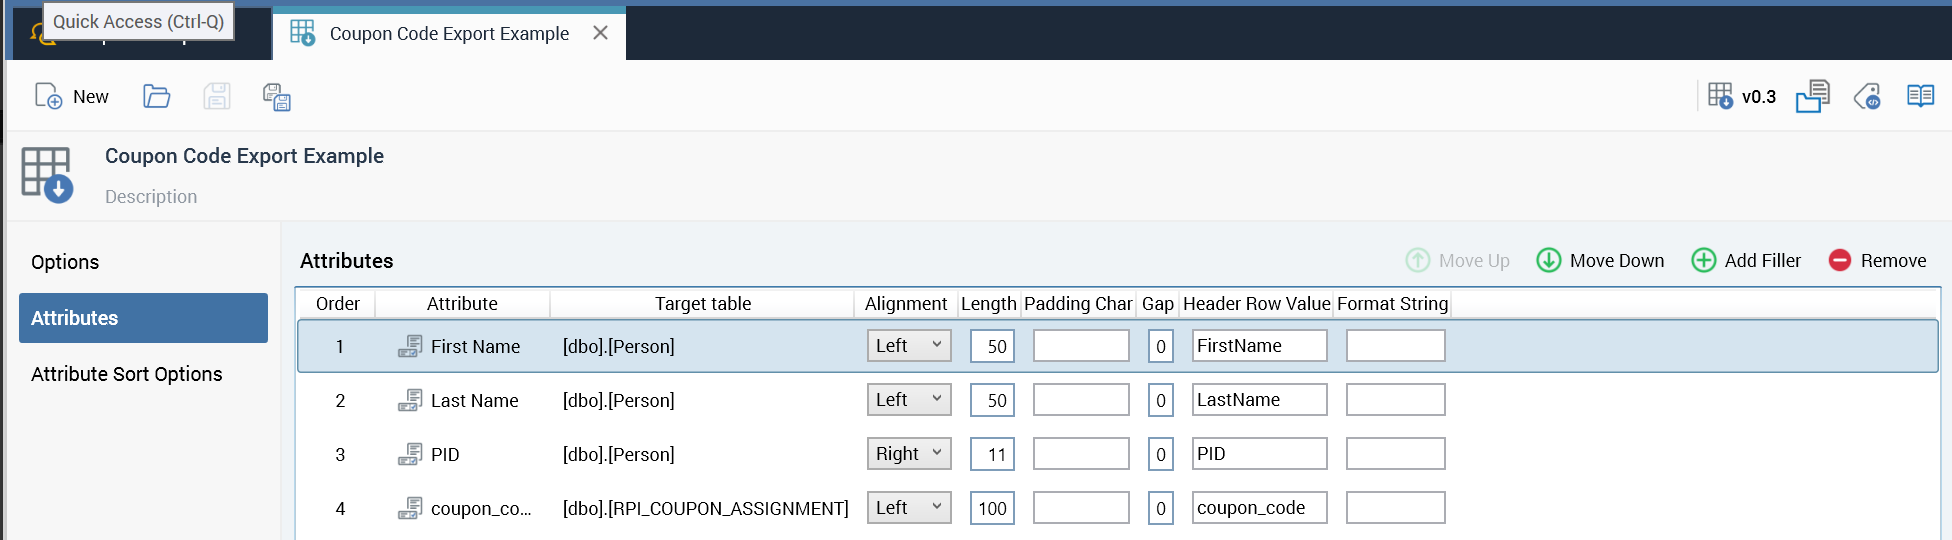The height and width of the screenshot is (540, 1952).
Task: Select the Coupon Code Export Example tab
Action: (x=448, y=34)
